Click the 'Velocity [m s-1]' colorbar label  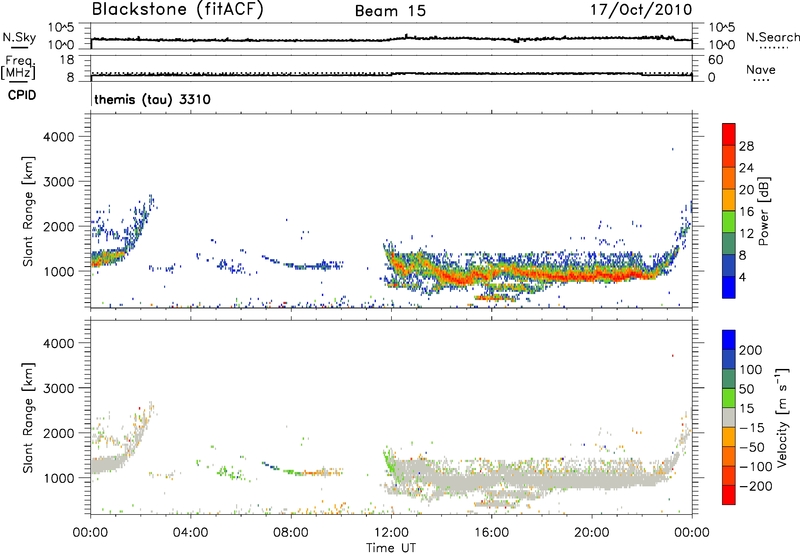782,417
